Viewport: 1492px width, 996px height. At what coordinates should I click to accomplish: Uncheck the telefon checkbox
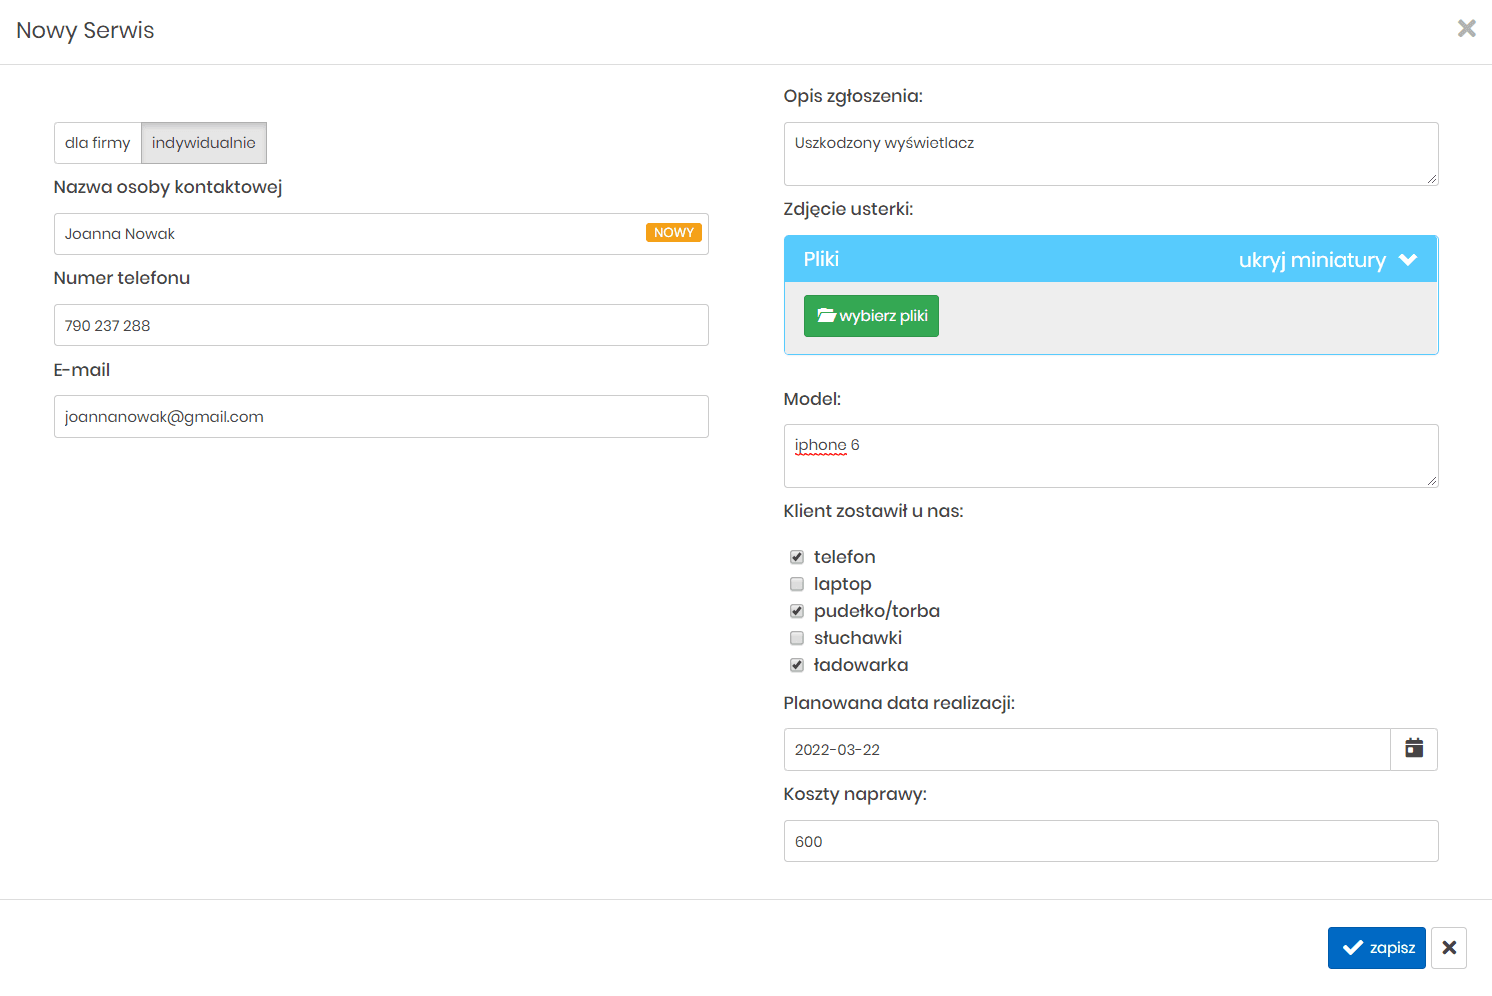pos(797,557)
